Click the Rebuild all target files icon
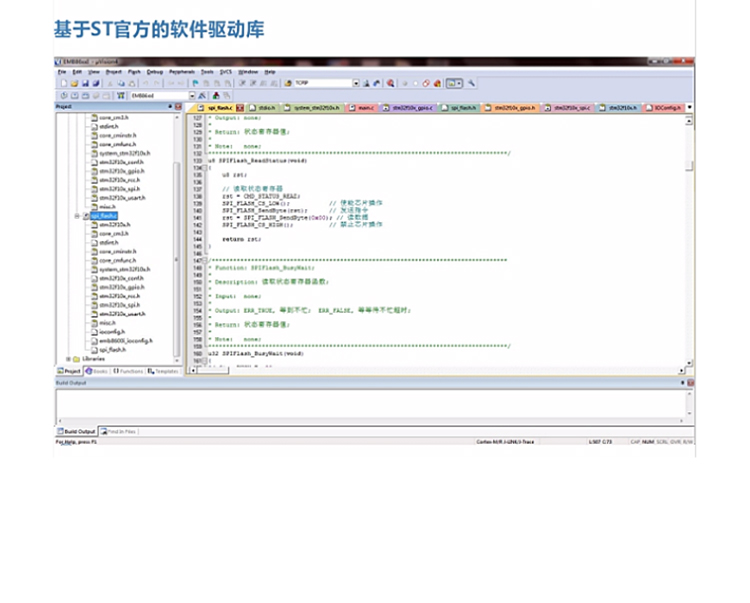Viewport: 750px width, 603px height. tap(85, 96)
